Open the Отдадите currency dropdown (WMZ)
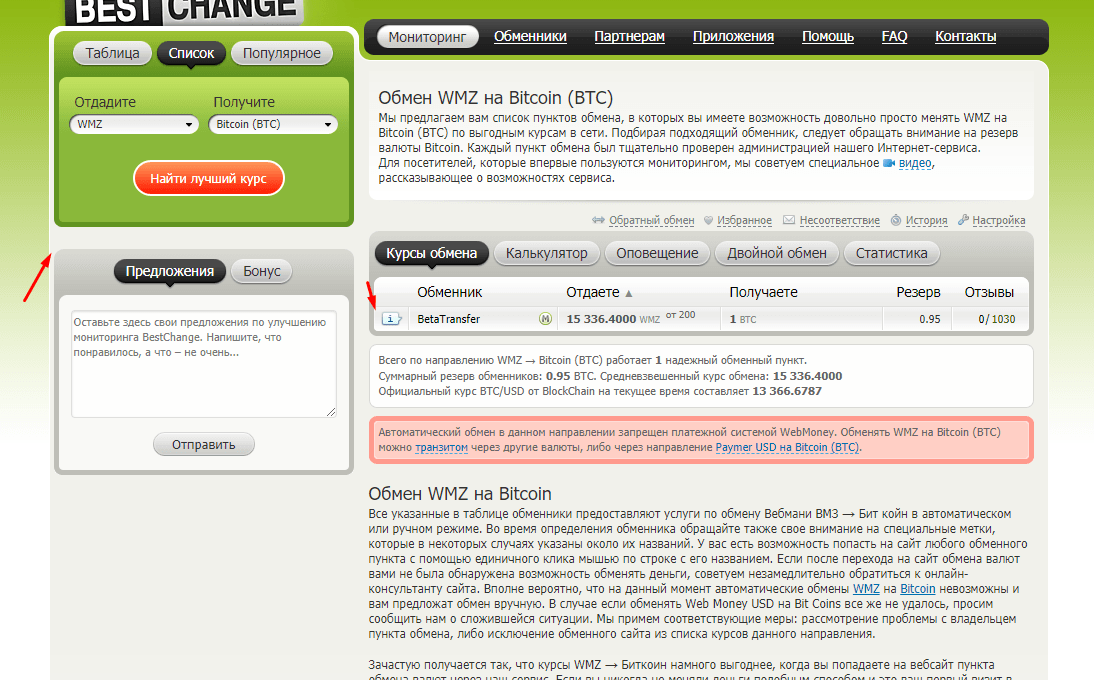This screenshot has height=680, width=1094. coord(135,125)
